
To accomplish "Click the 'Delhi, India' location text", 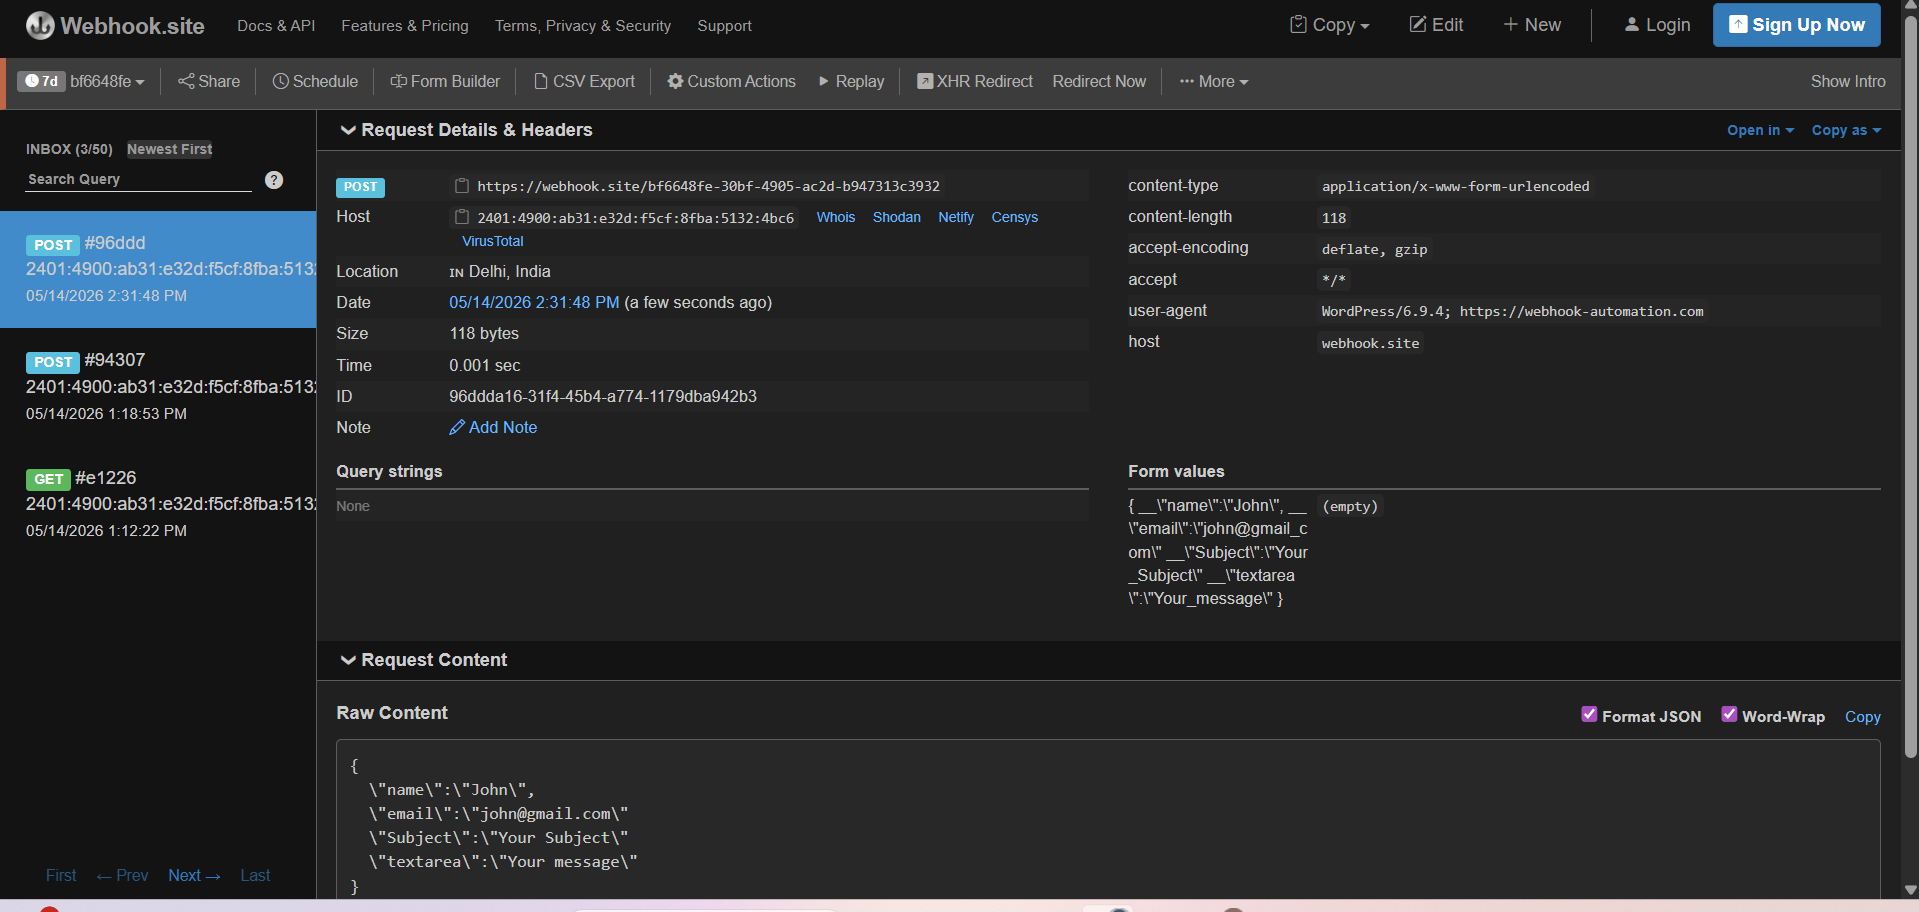I will (509, 272).
